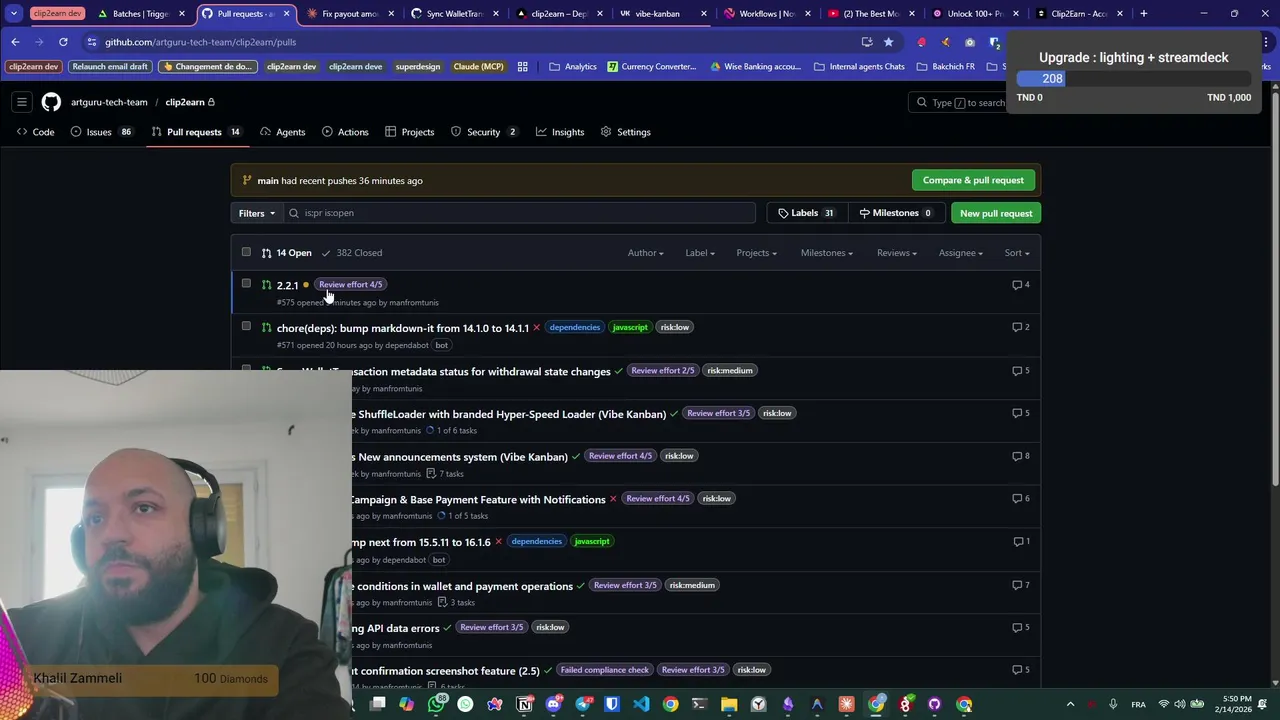
Task: Open the terminal from the taskbar
Action: pos(699,704)
